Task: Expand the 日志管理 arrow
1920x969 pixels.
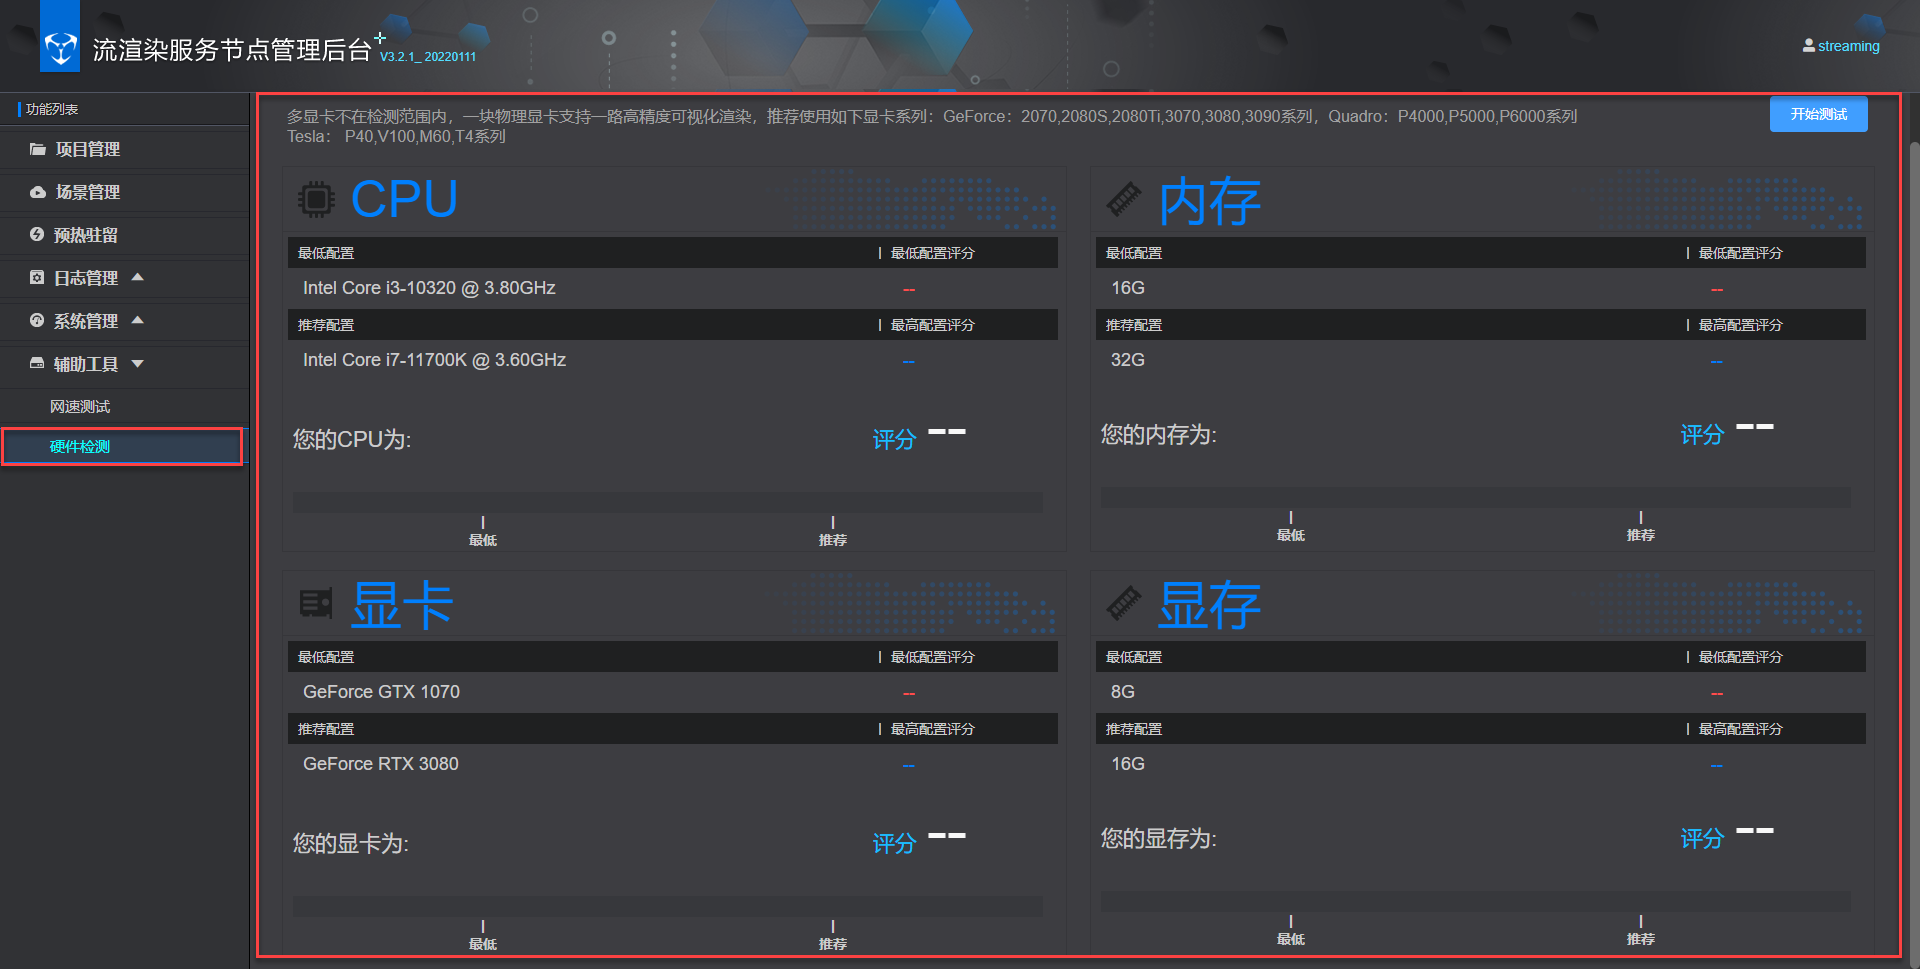Action: pyautogui.click(x=138, y=277)
